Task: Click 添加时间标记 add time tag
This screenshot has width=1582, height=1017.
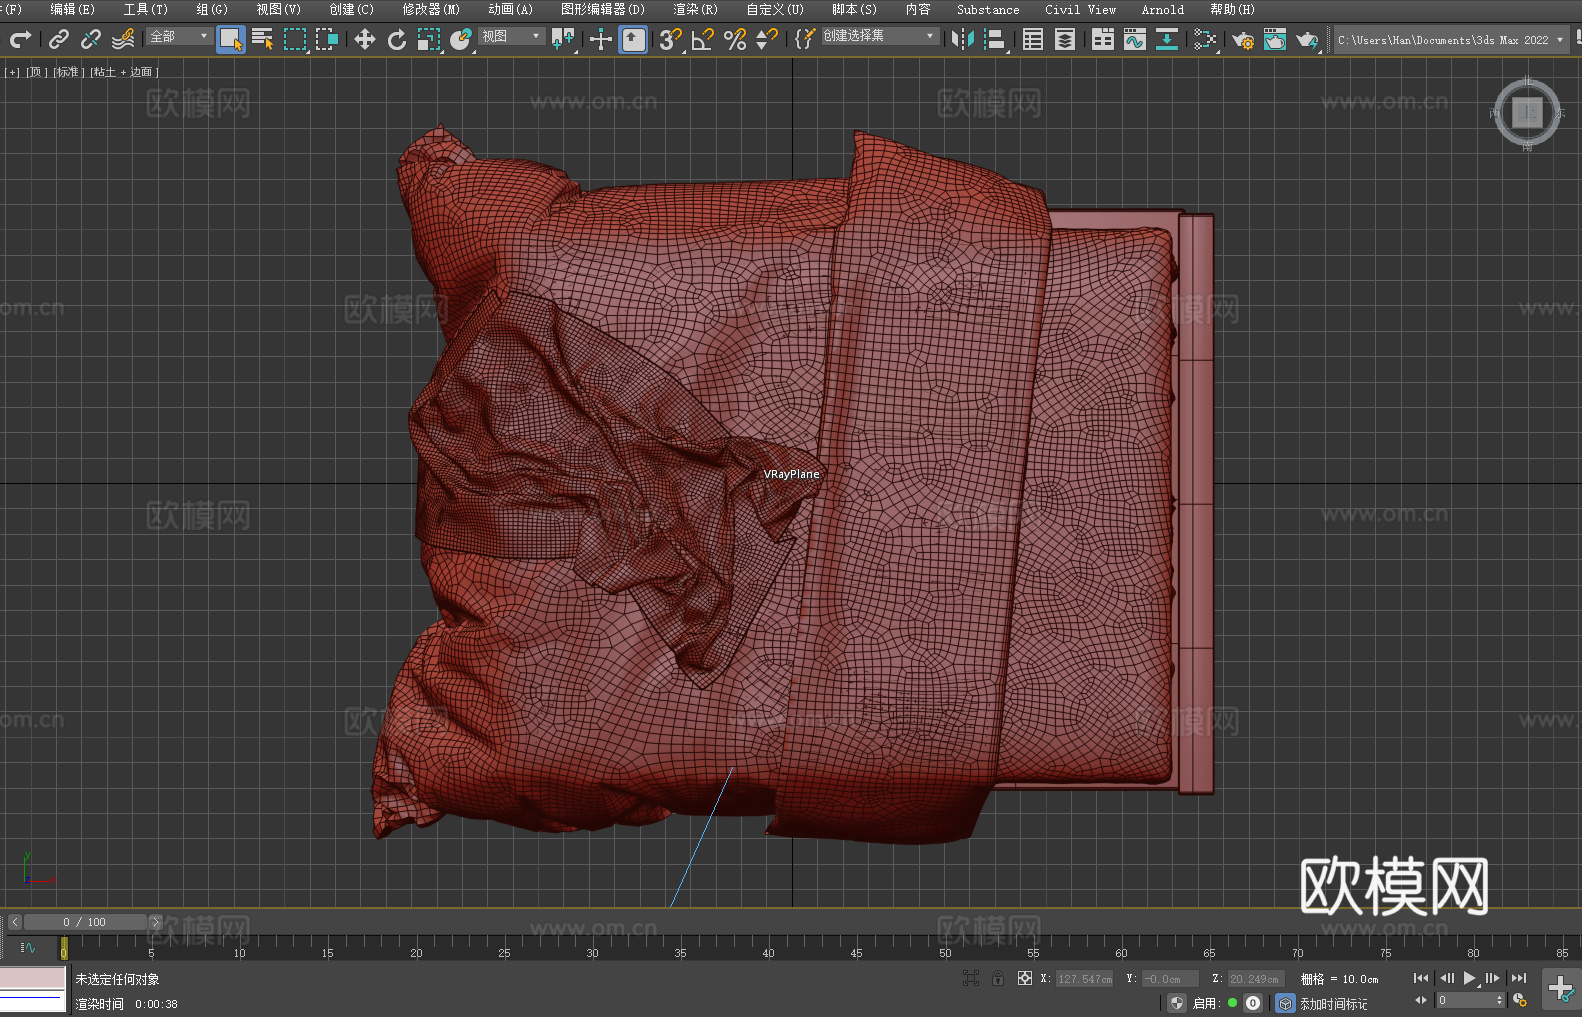Action: [1333, 1003]
